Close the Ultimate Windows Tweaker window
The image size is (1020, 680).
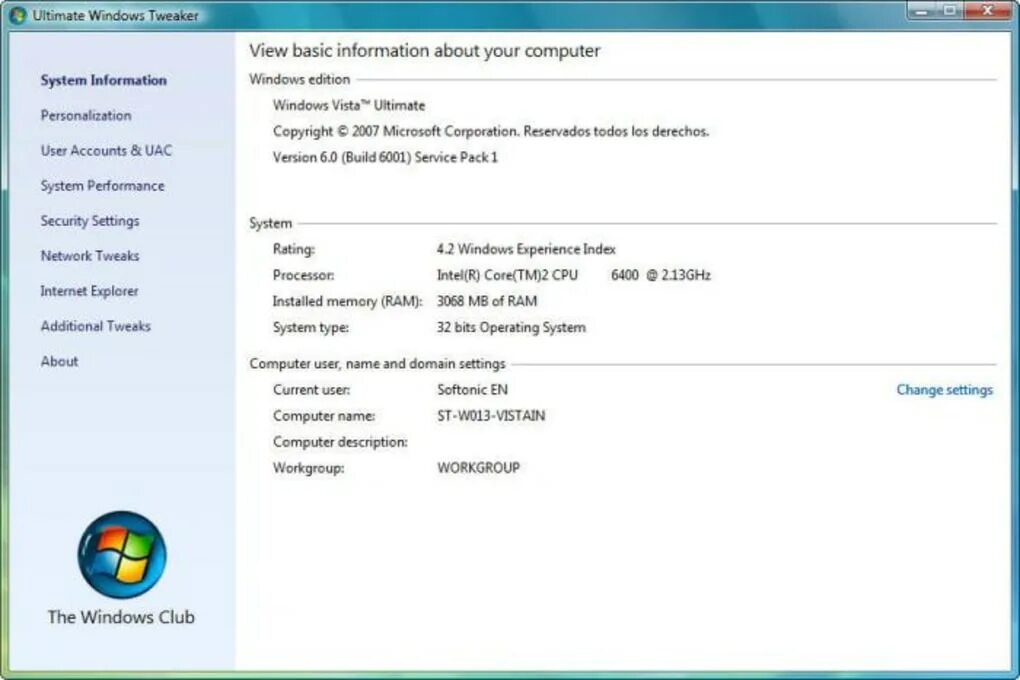pyautogui.click(x=987, y=10)
